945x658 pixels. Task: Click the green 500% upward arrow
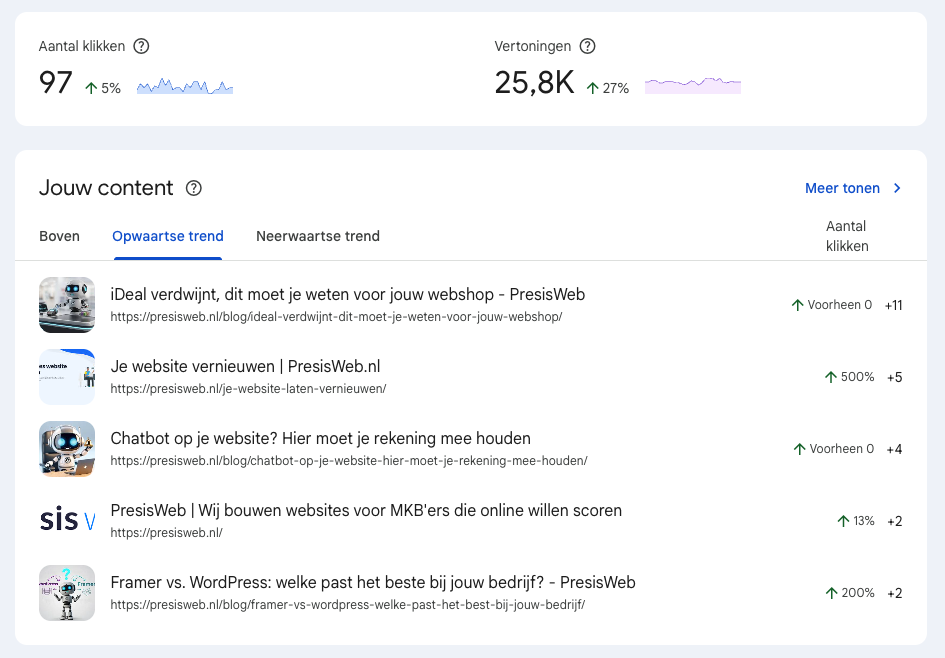click(830, 377)
